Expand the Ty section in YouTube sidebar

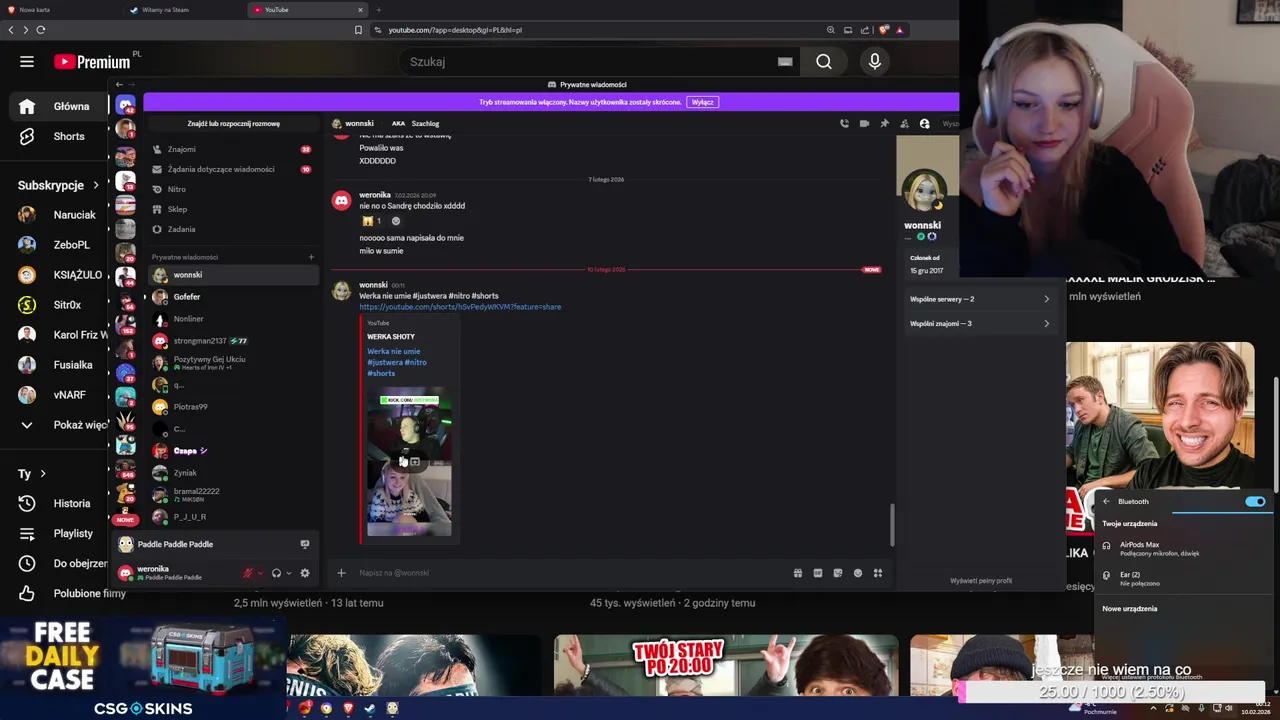32,474
